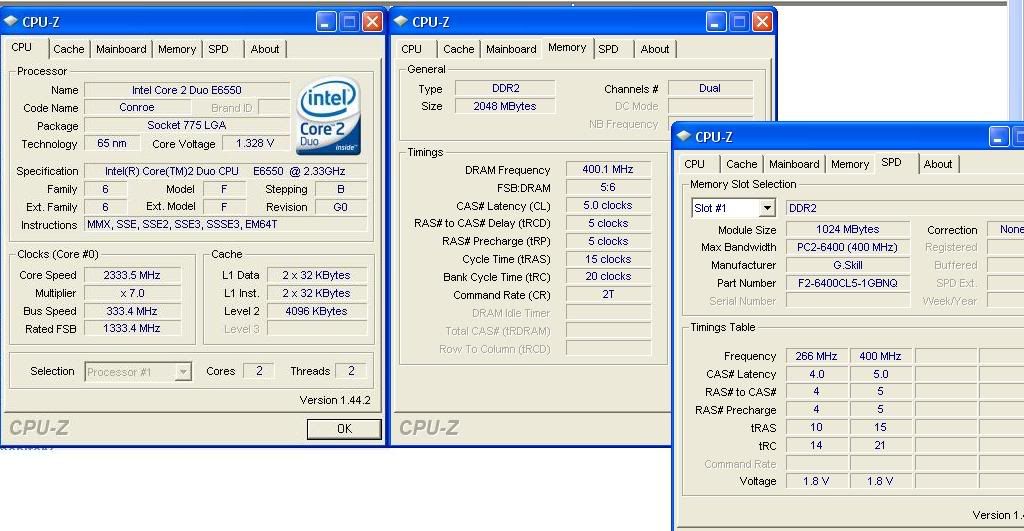Click the OK button in CPU window

pos(344,428)
